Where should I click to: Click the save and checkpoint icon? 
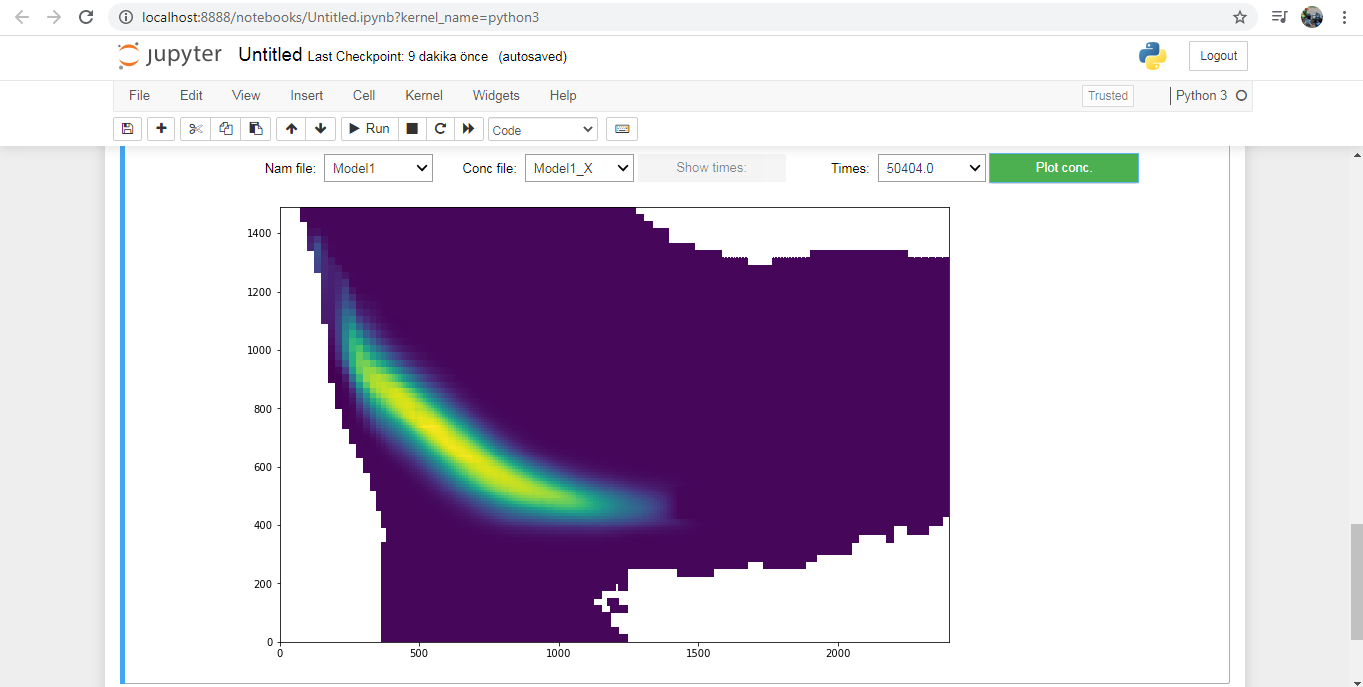click(127, 129)
